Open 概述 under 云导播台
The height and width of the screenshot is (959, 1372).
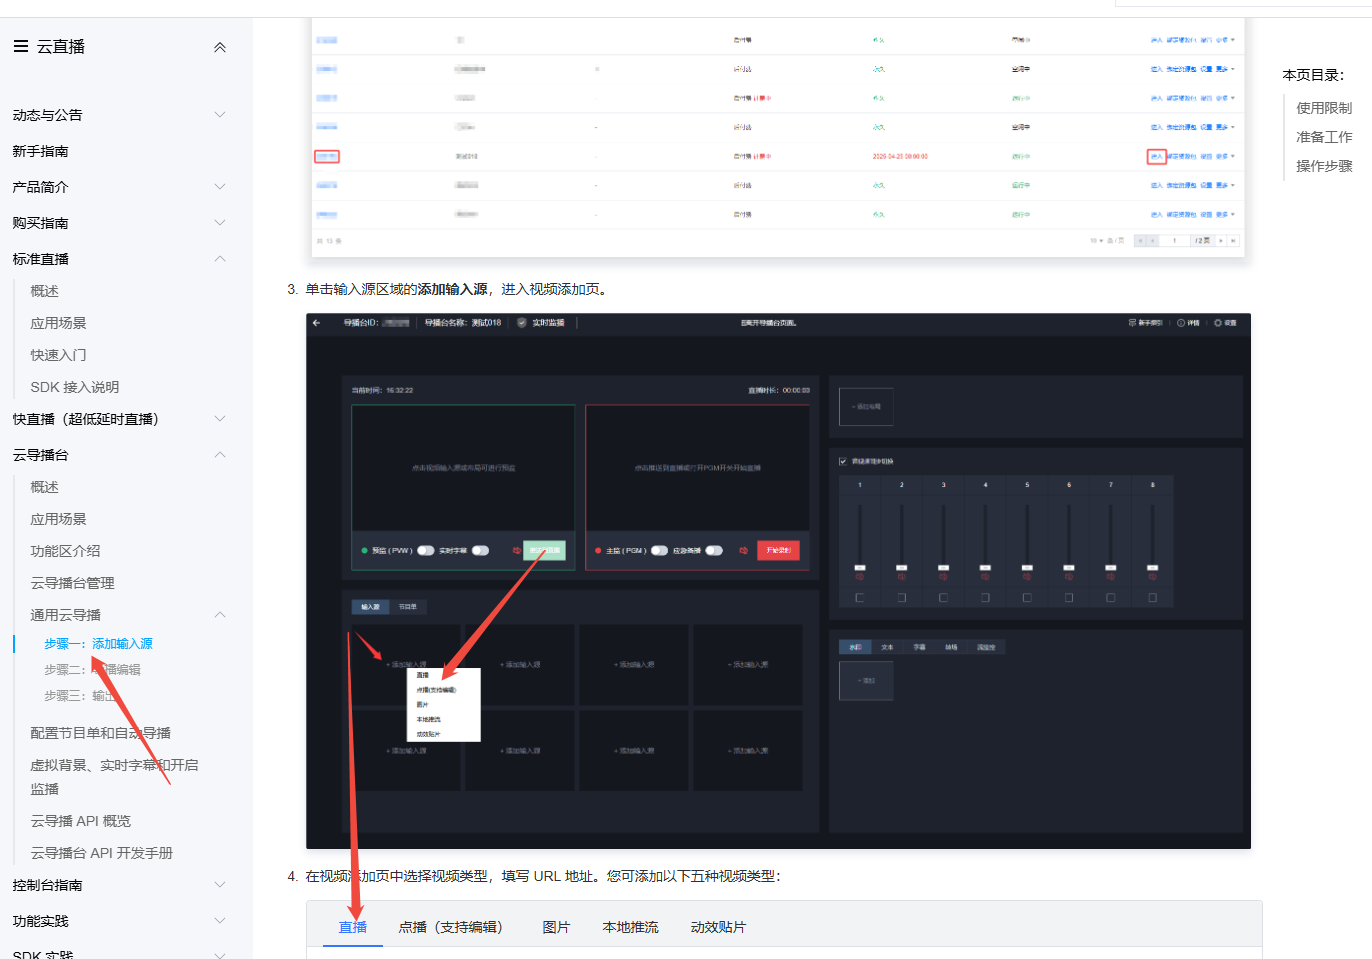click(x=45, y=487)
